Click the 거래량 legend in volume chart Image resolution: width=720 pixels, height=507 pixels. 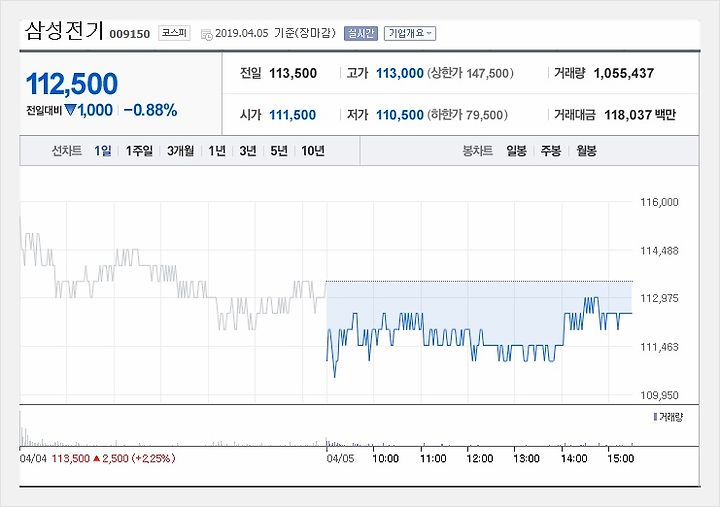668,417
